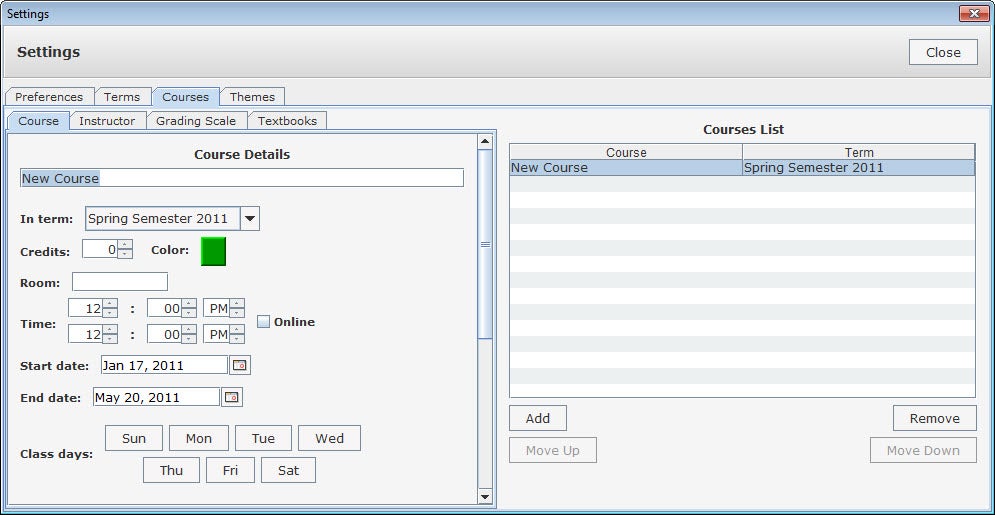Change end time AM/PM spinner down
Image resolution: width=995 pixels, height=515 pixels.
coord(237,339)
